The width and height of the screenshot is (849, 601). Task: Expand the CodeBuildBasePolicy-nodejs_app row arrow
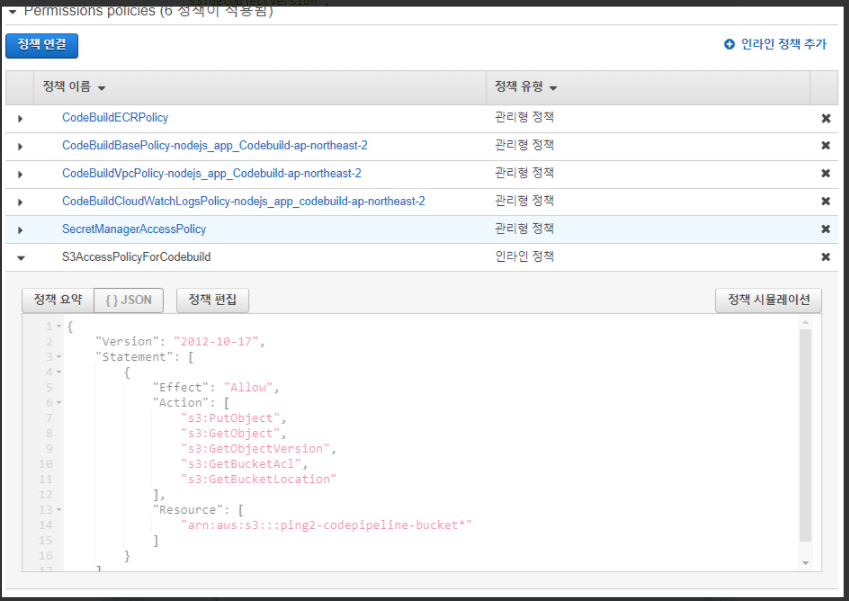(x=20, y=147)
